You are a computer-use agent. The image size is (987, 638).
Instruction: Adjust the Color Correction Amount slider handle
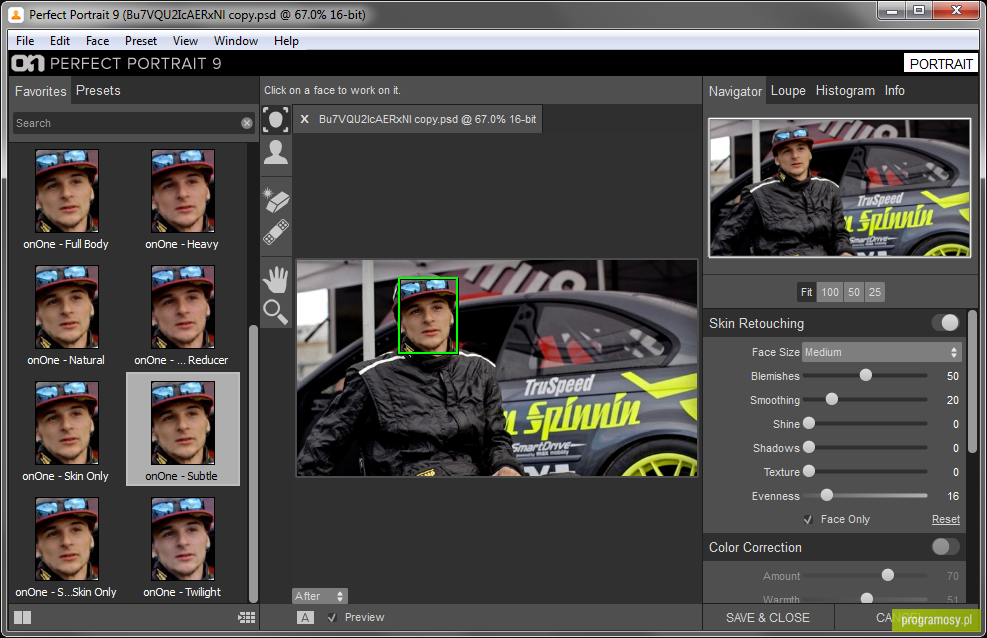click(888, 574)
